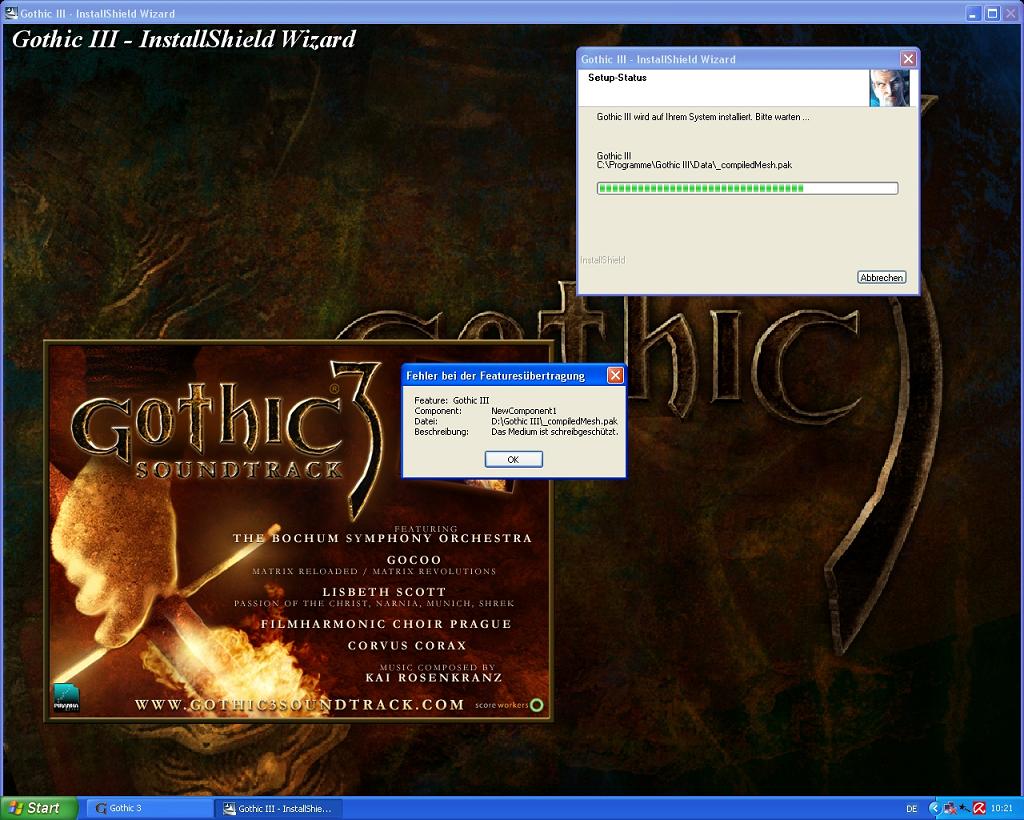Close the Fehler bei der Featuresübertragung dialog

pos(615,375)
